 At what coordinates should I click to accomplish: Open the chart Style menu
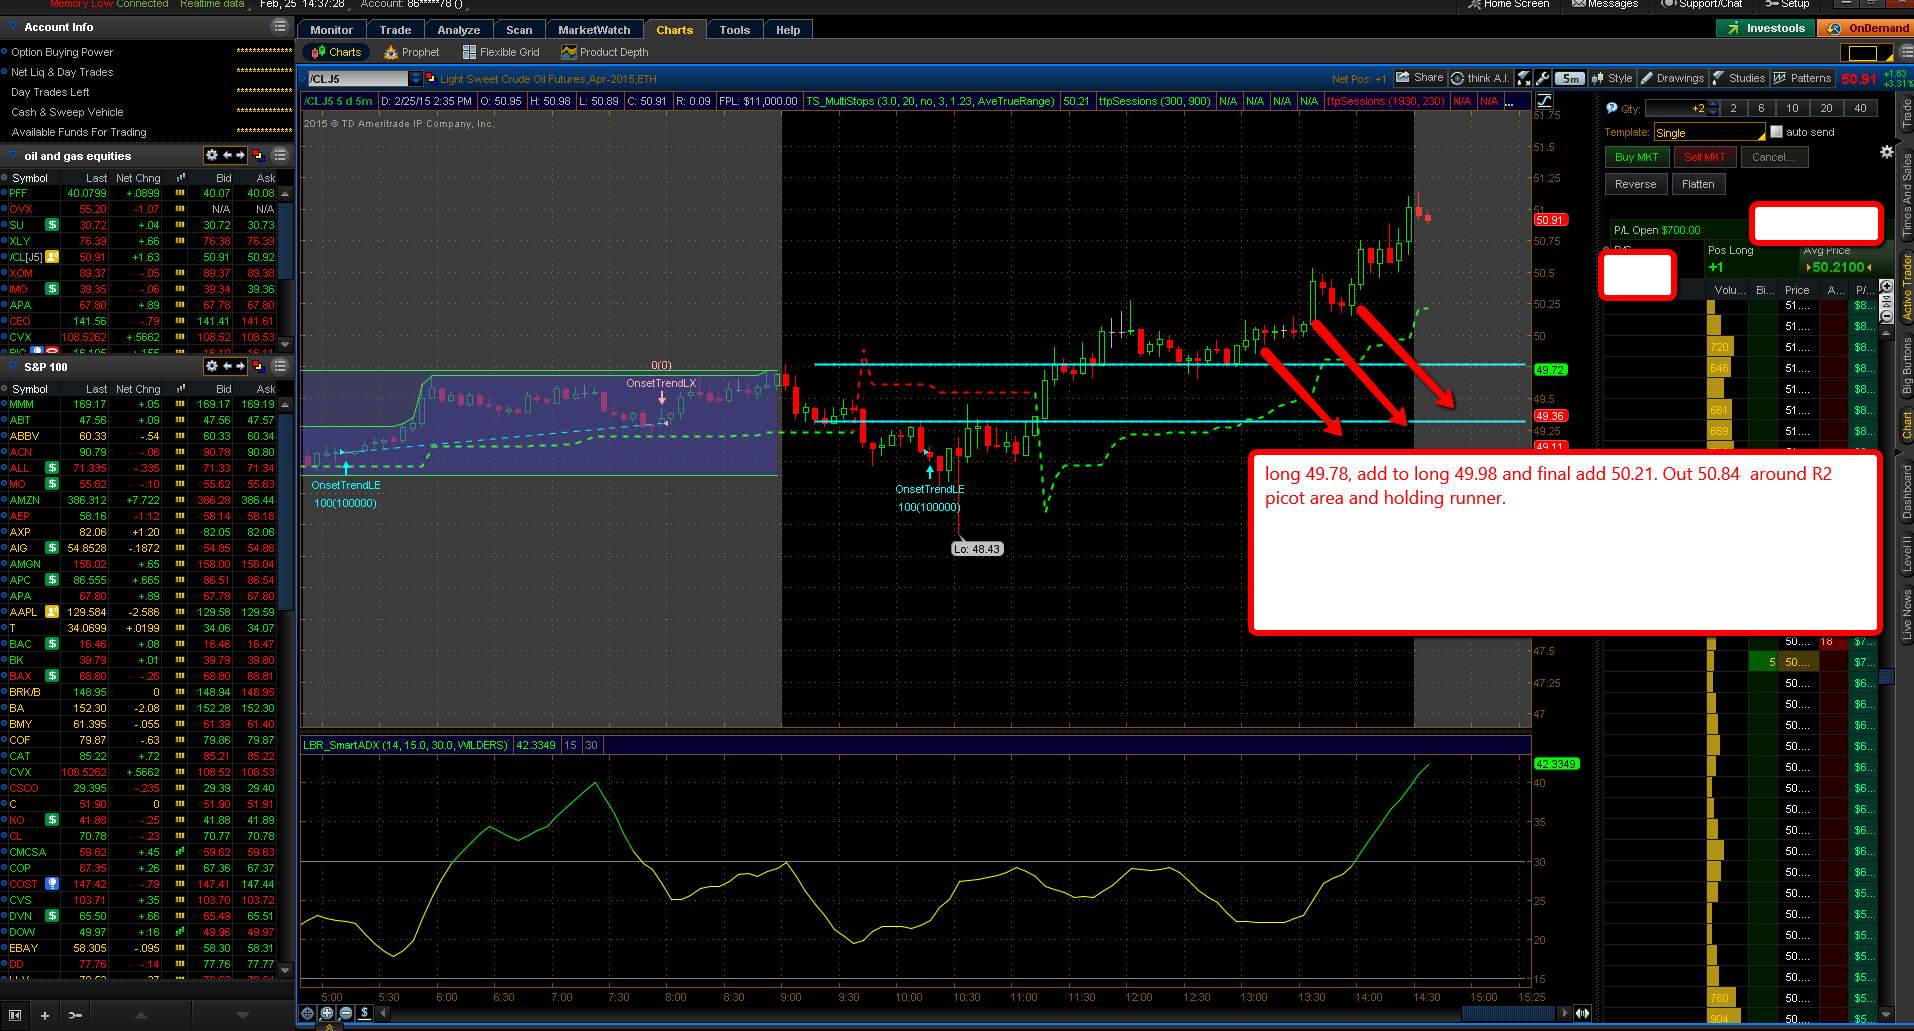point(1612,78)
